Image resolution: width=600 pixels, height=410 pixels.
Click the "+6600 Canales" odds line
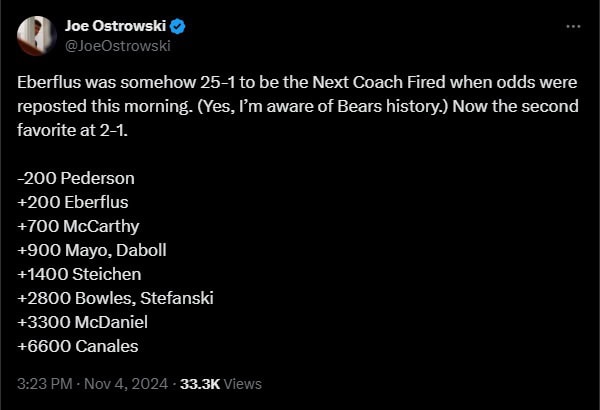(x=78, y=346)
